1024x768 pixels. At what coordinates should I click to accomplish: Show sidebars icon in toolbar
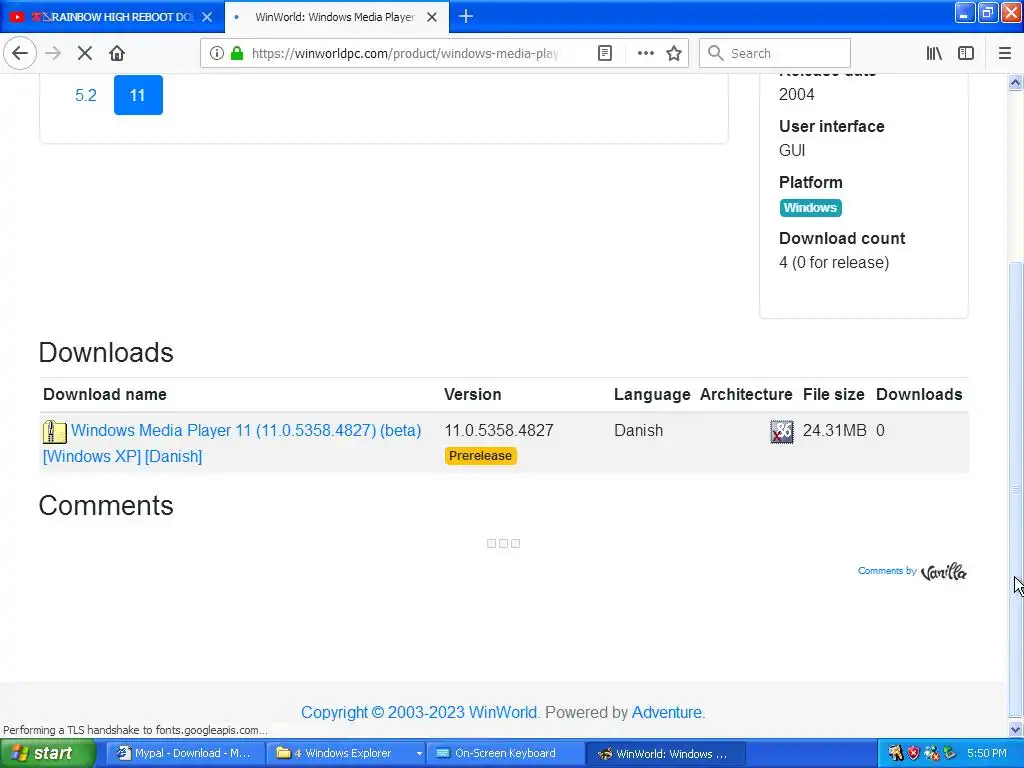click(966, 53)
